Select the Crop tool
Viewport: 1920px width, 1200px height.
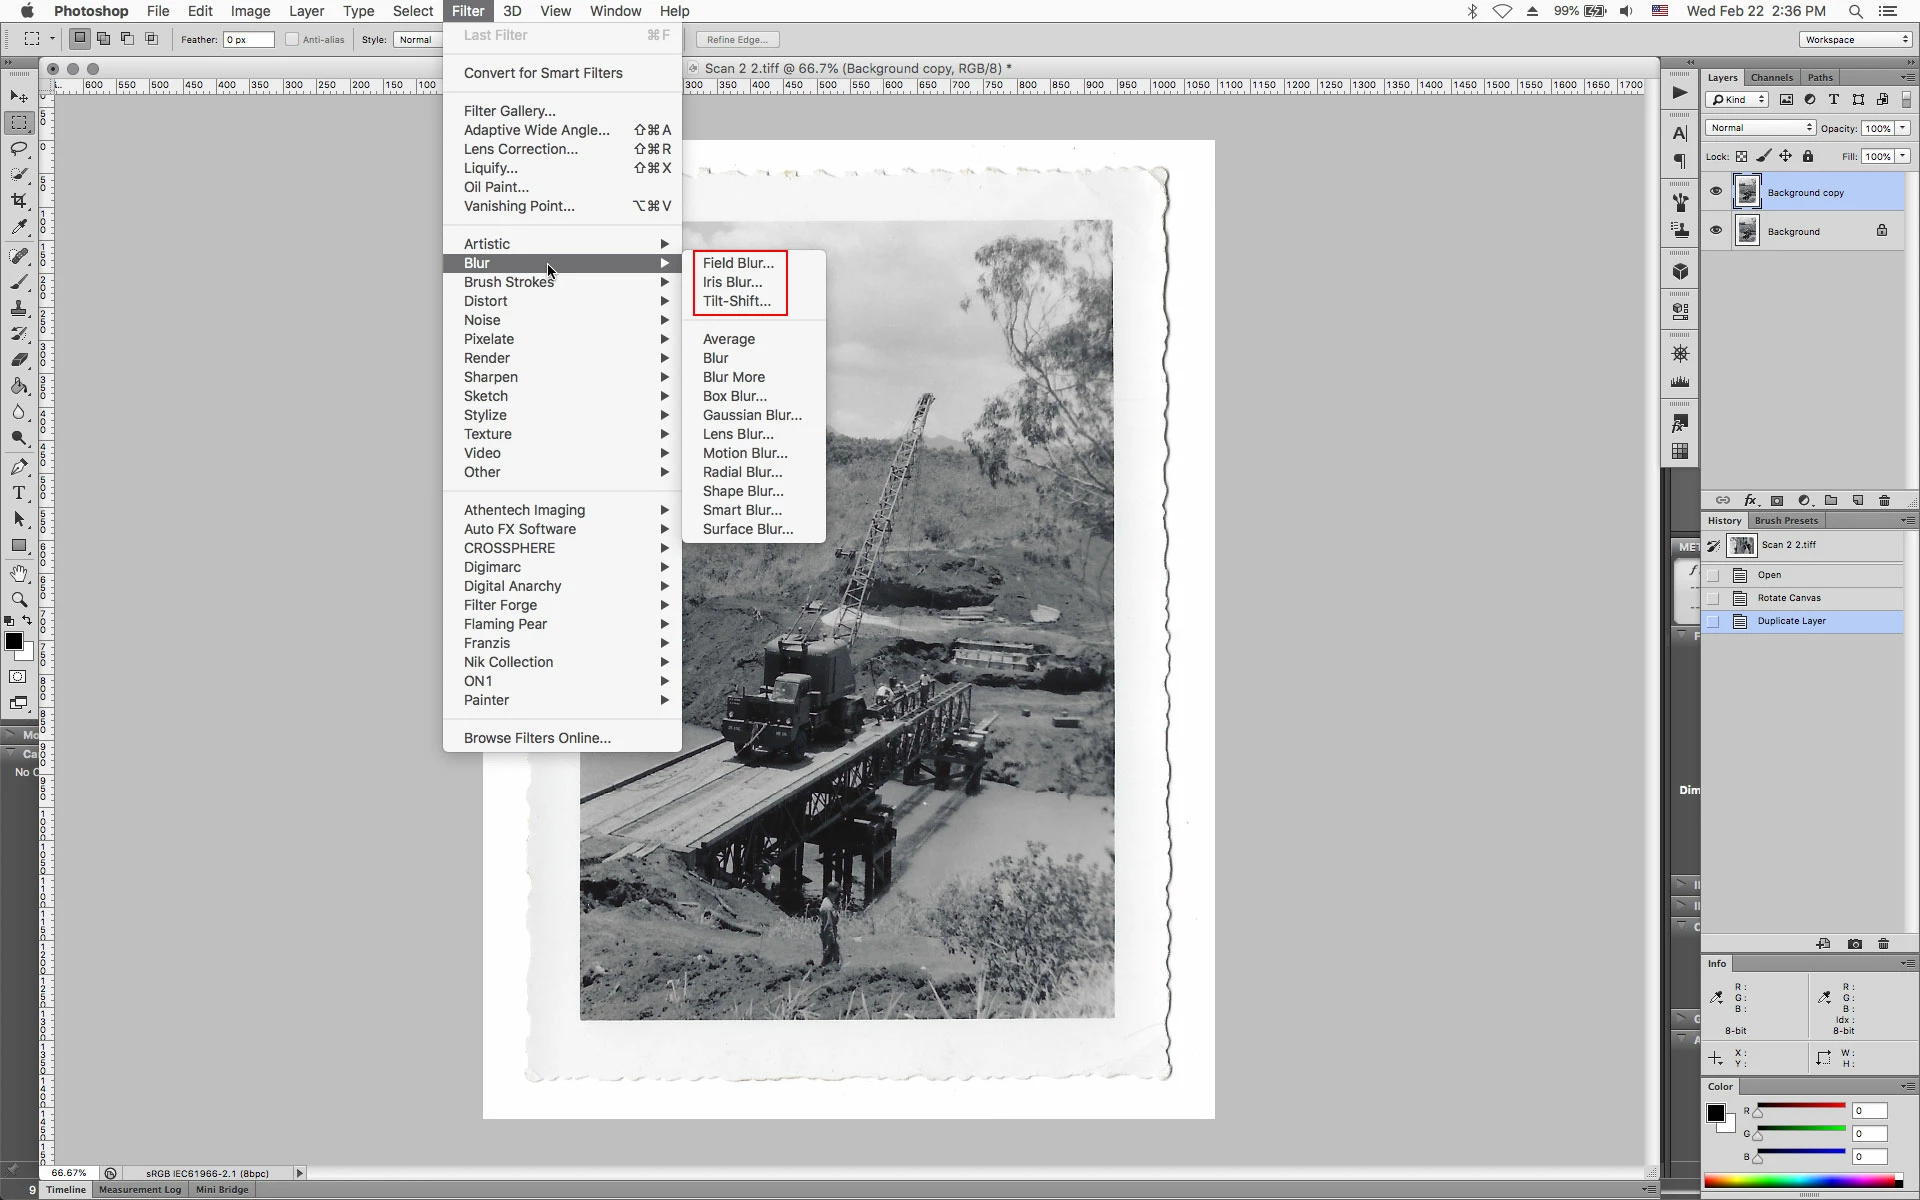click(19, 201)
